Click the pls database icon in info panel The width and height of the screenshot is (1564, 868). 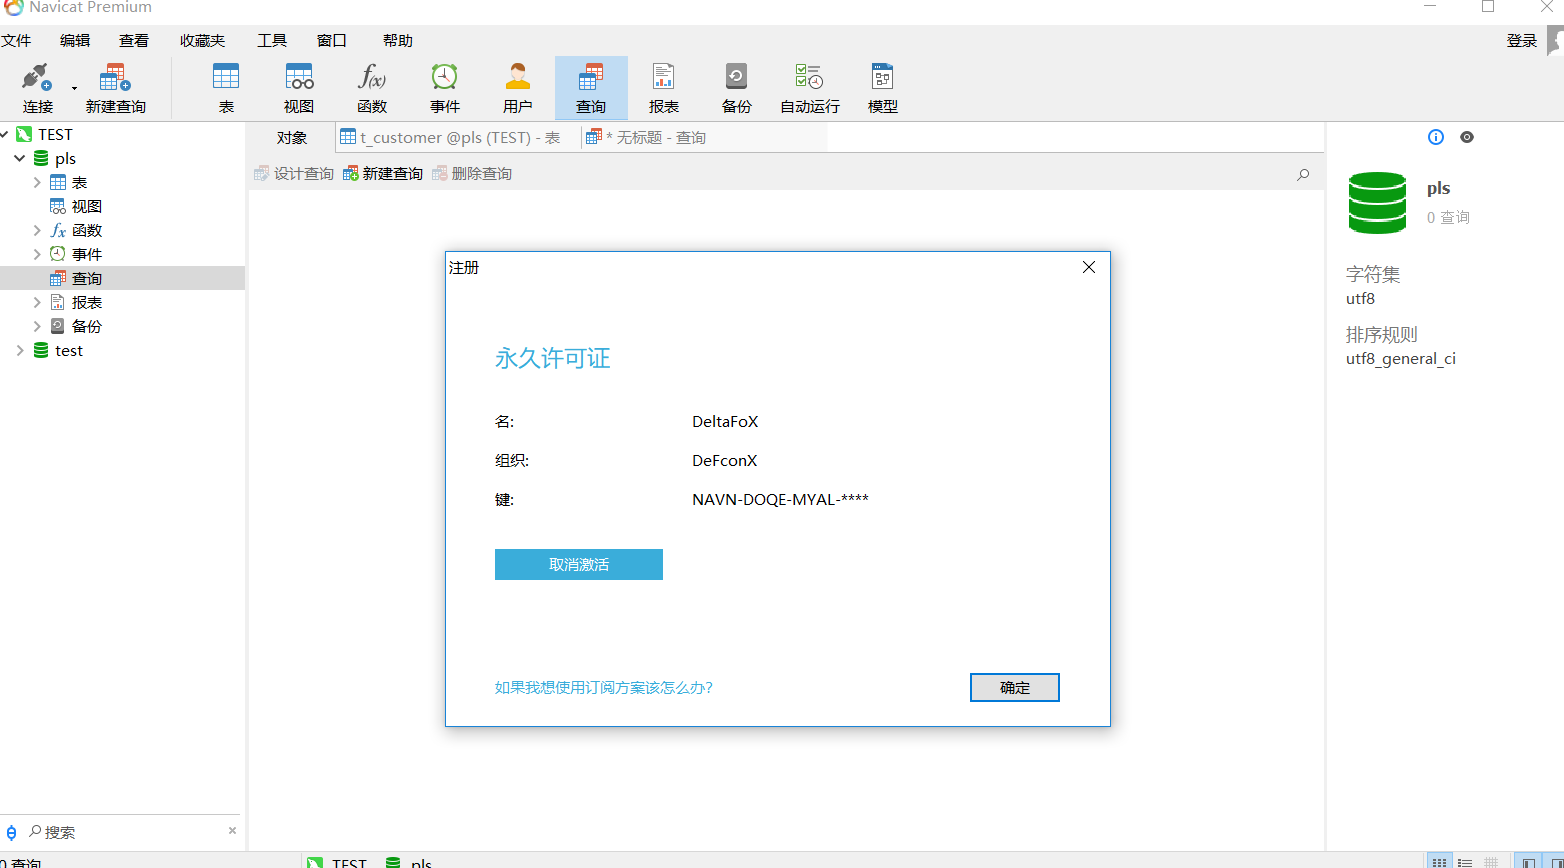pyautogui.click(x=1377, y=203)
